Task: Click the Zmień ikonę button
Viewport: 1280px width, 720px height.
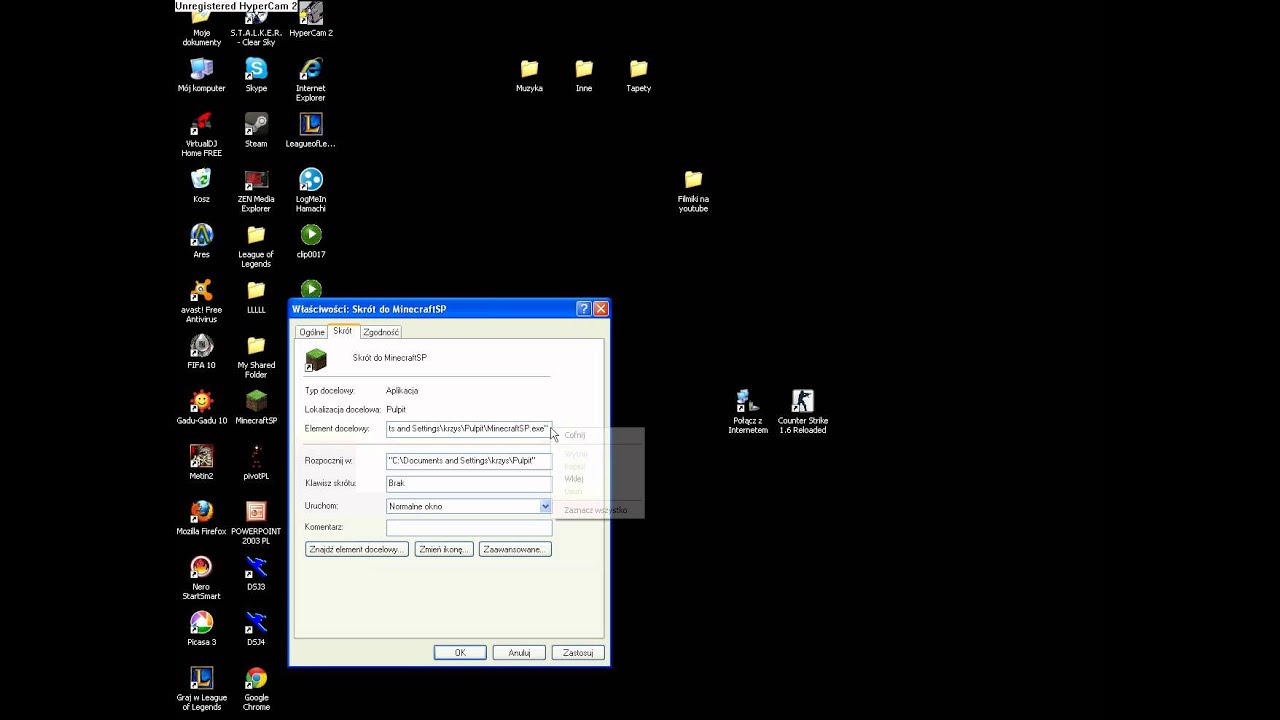Action: click(x=444, y=549)
